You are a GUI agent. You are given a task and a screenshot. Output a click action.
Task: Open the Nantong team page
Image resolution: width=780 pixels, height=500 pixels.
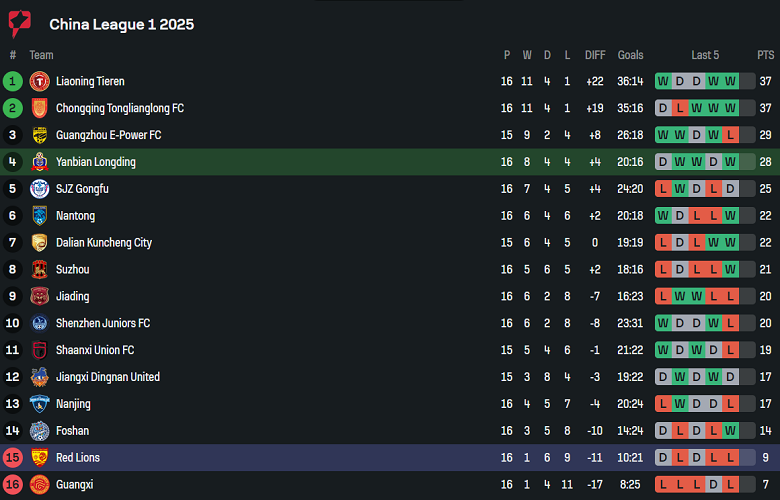[76, 216]
